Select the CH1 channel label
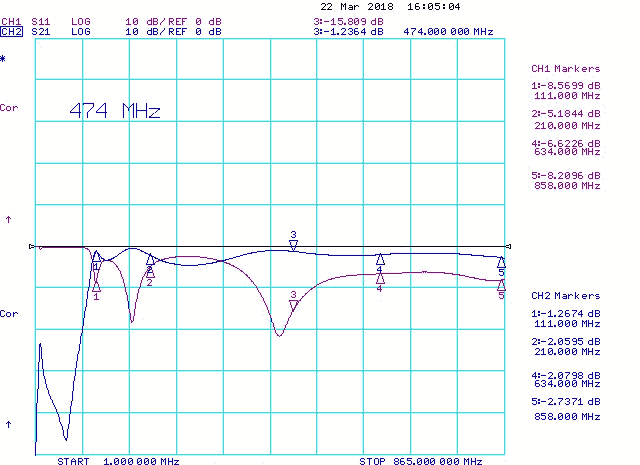 tap(11, 22)
